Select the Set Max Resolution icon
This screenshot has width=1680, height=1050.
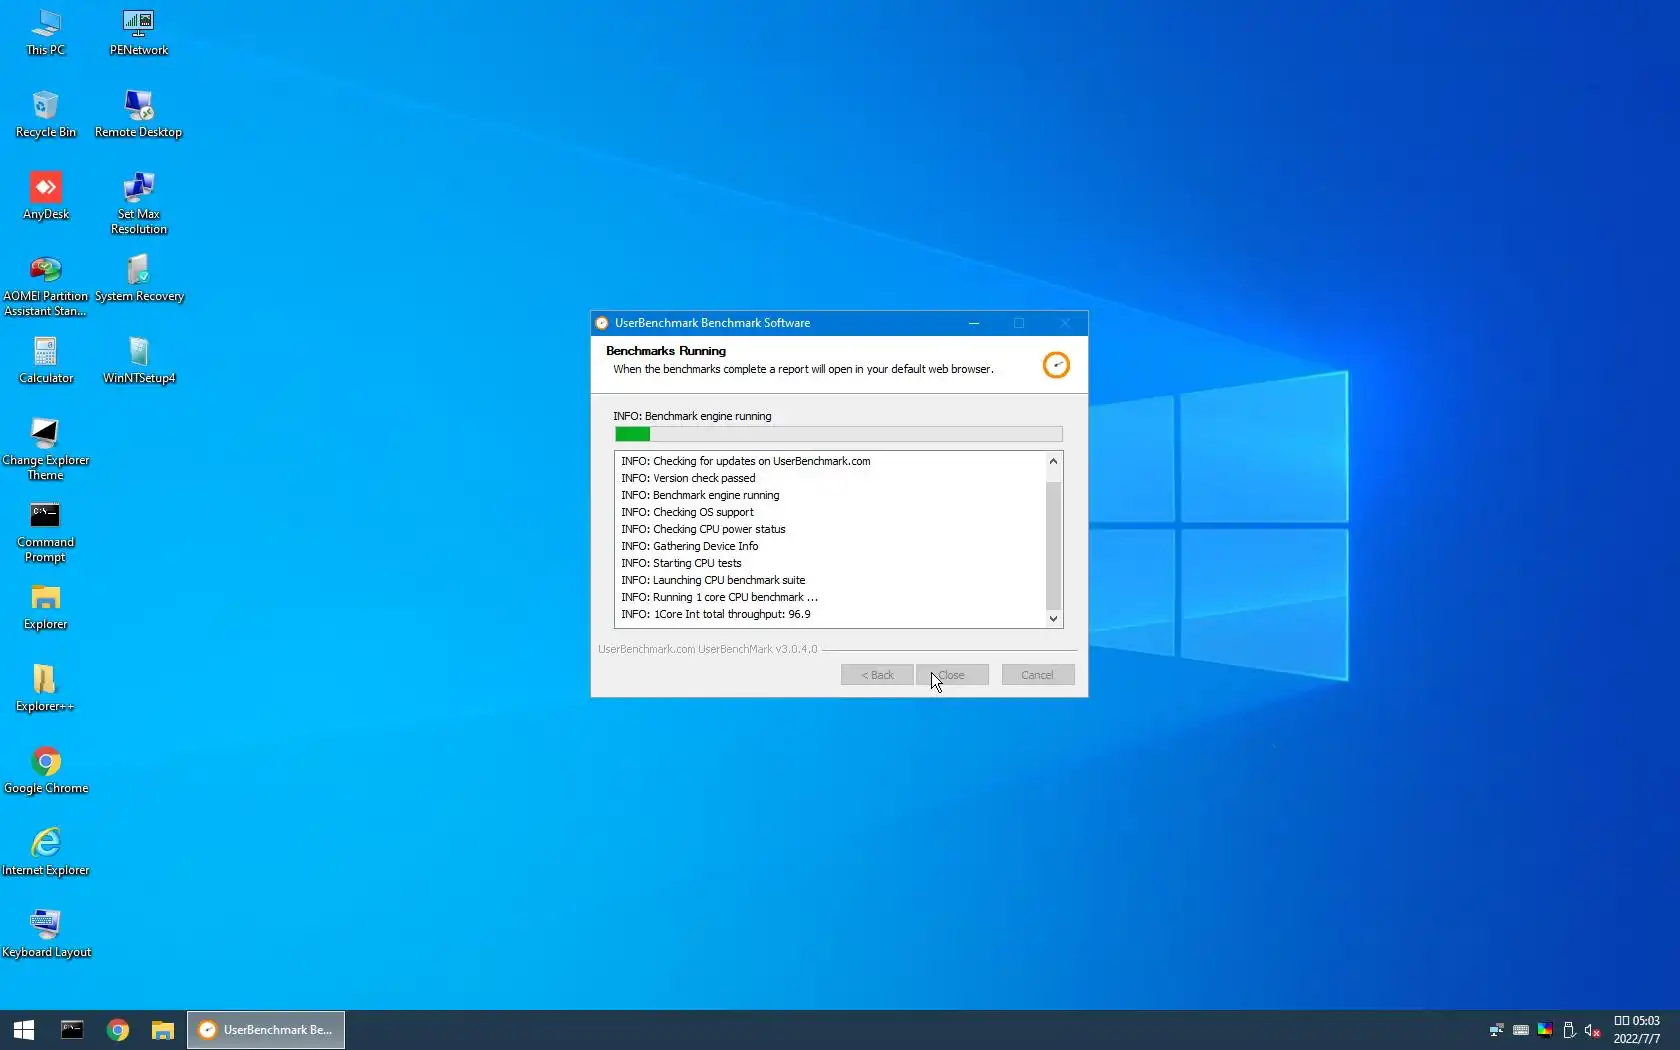click(139, 203)
